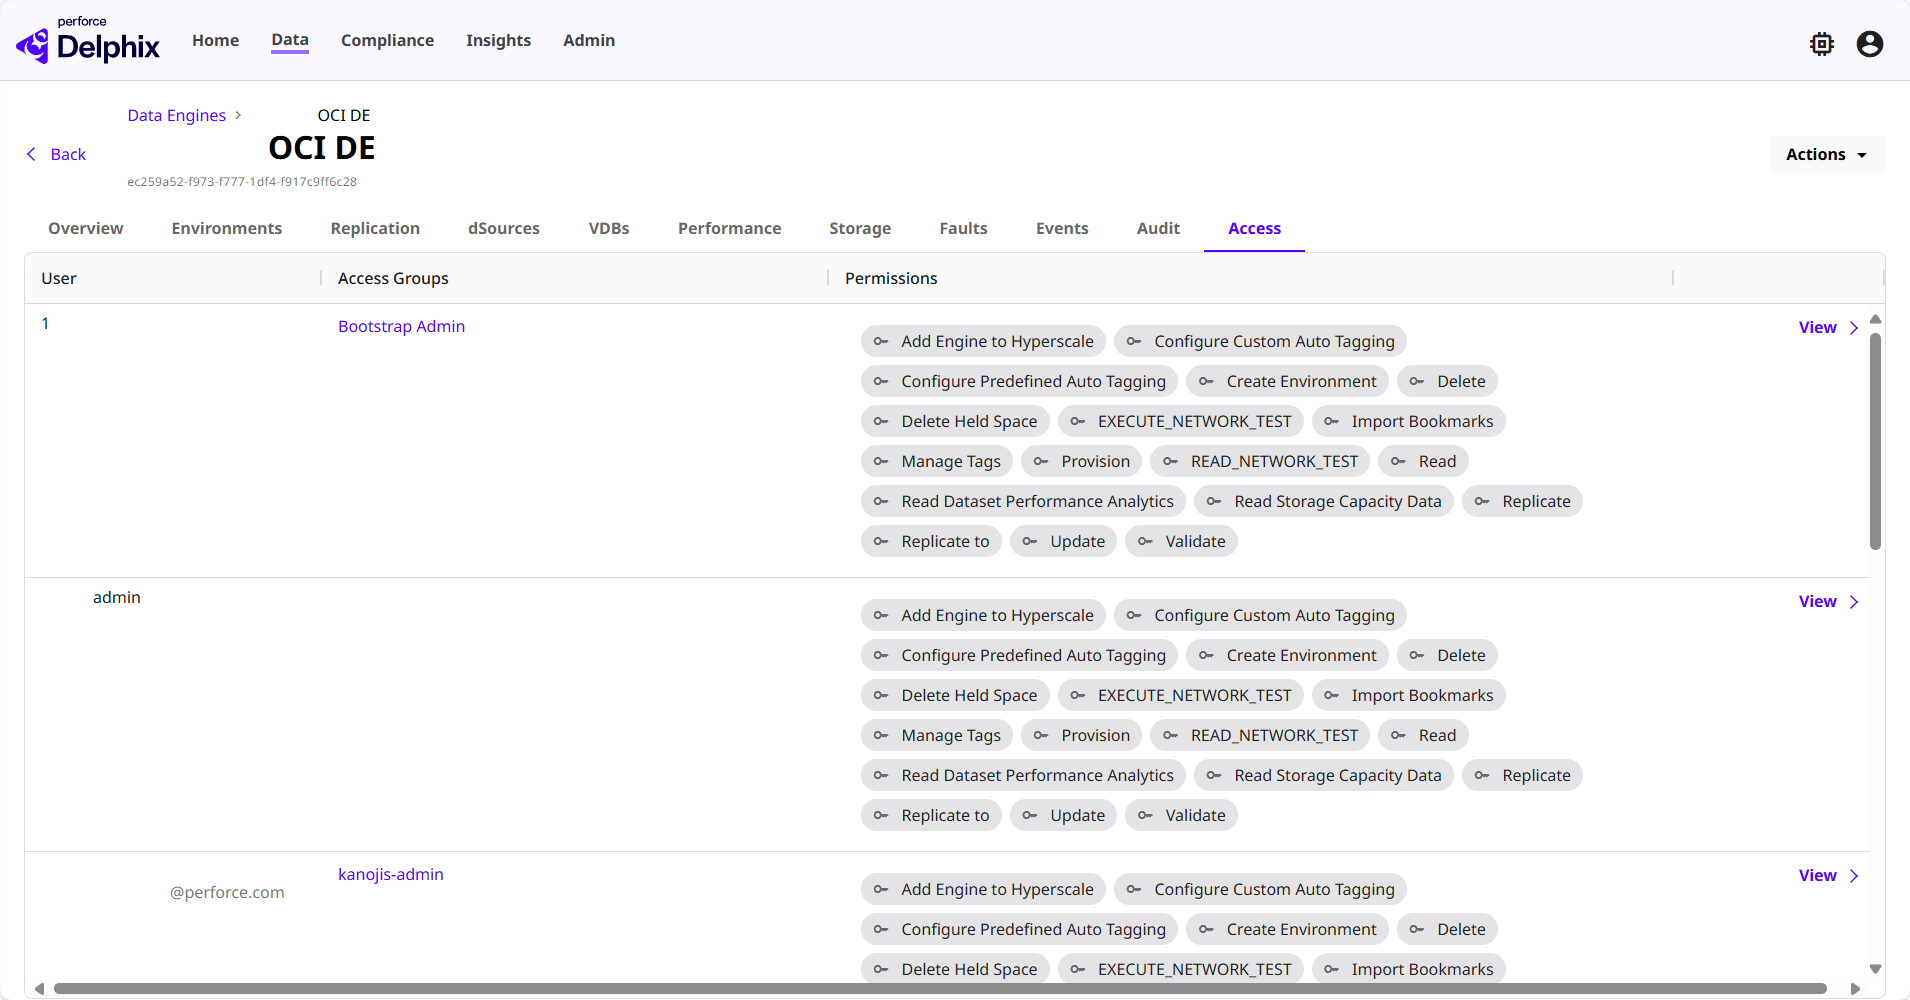The width and height of the screenshot is (1910, 1000).
Task: Click key icon on first row's Create Environment
Action: point(1206,381)
